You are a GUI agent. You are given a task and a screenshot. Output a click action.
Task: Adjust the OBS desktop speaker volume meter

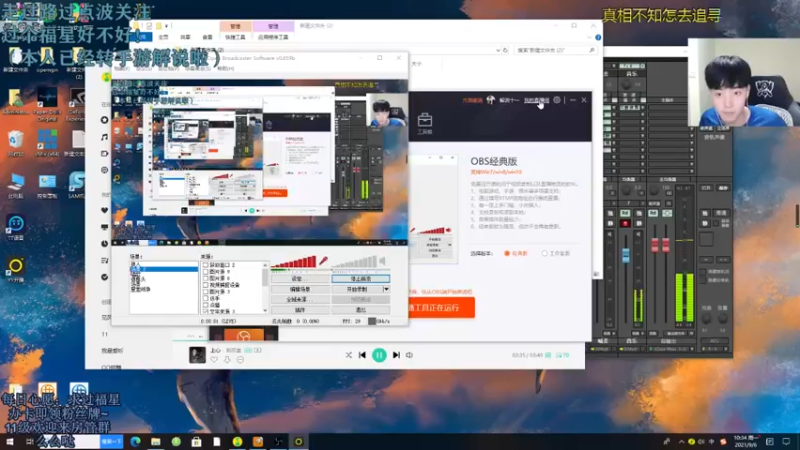point(354,262)
